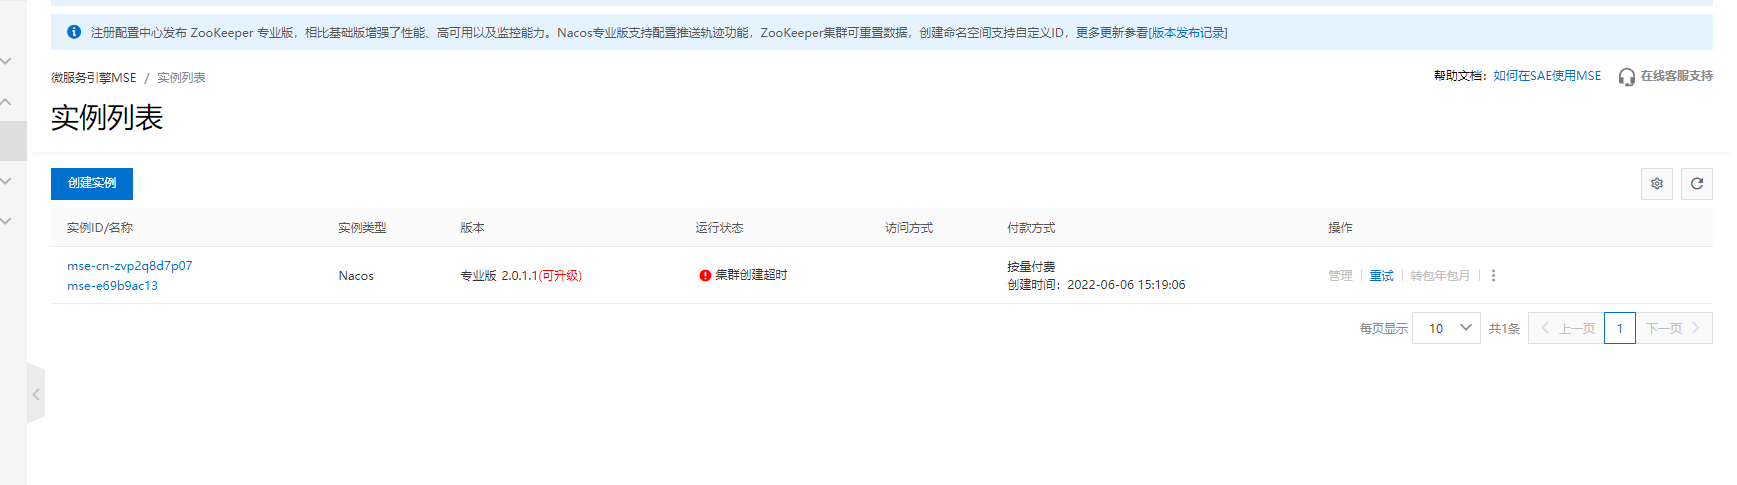Click the 版本 column header
This screenshot has width=1737, height=485.
pos(472,228)
